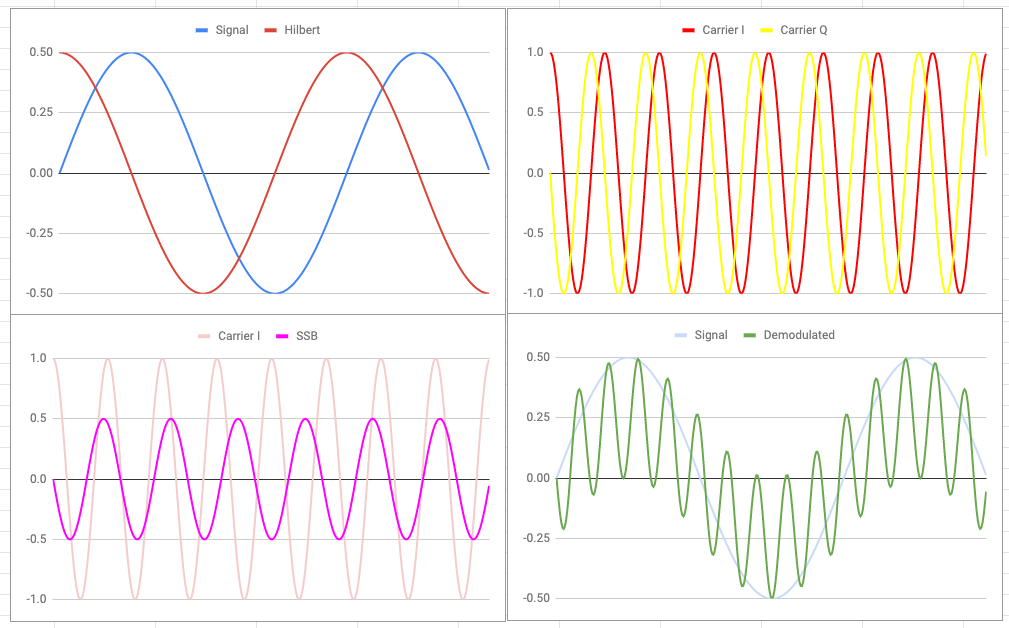Select Signal label in the Demodulated chart legend
The image size is (1009, 628).
pos(711,335)
